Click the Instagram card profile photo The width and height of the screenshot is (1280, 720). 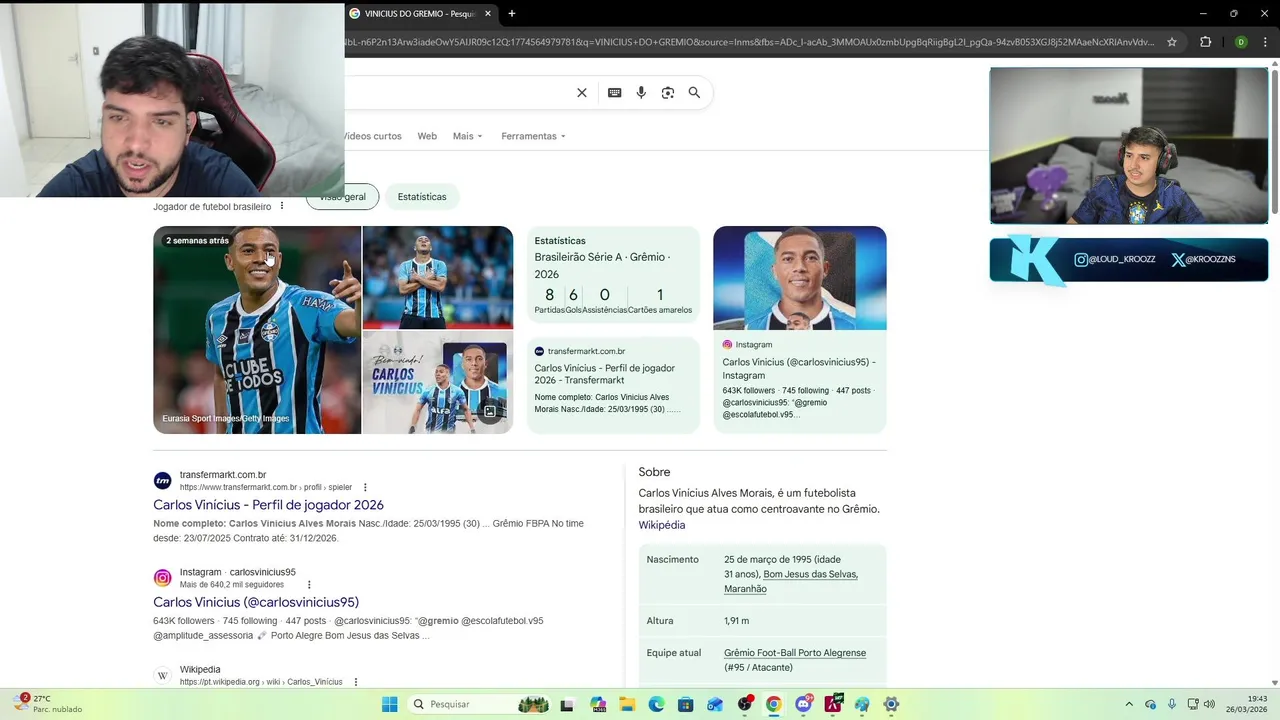point(800,278)
